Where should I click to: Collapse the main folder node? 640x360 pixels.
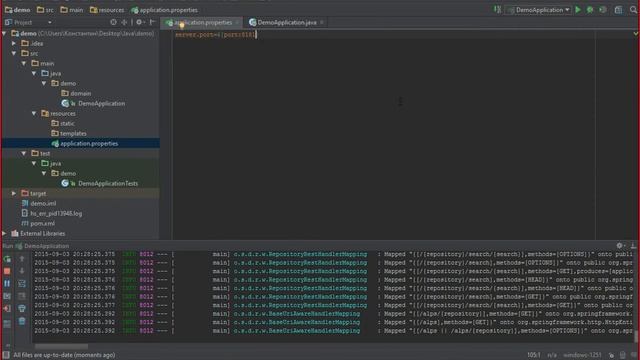pos(24,63)
